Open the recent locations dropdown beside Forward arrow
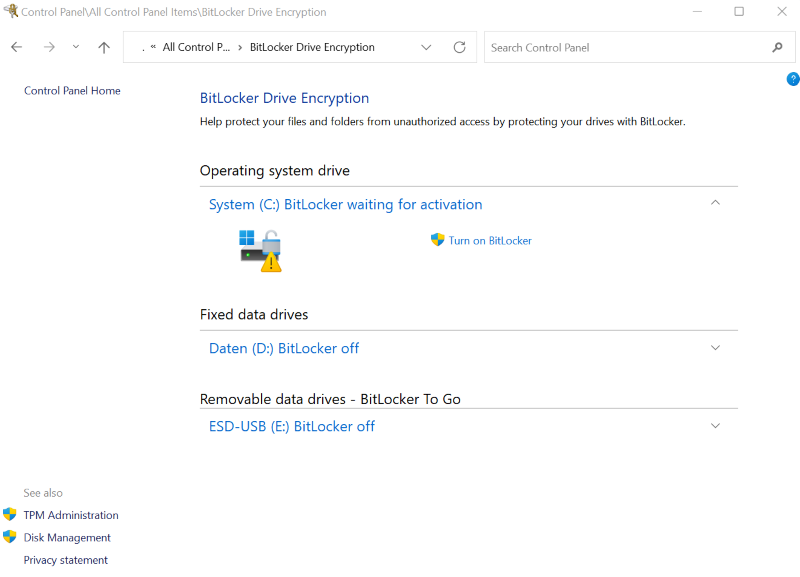The height and width of the screenshot is (577, 800). 75,47
